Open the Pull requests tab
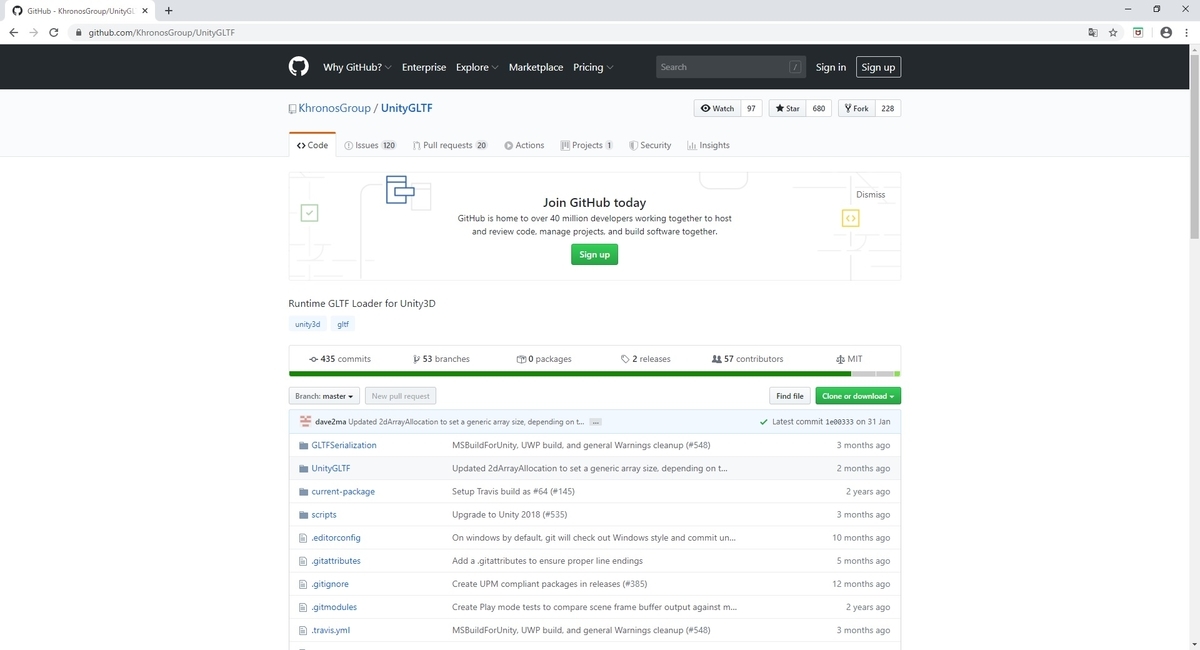This screenshot has height=650, width=1200. 450,145
